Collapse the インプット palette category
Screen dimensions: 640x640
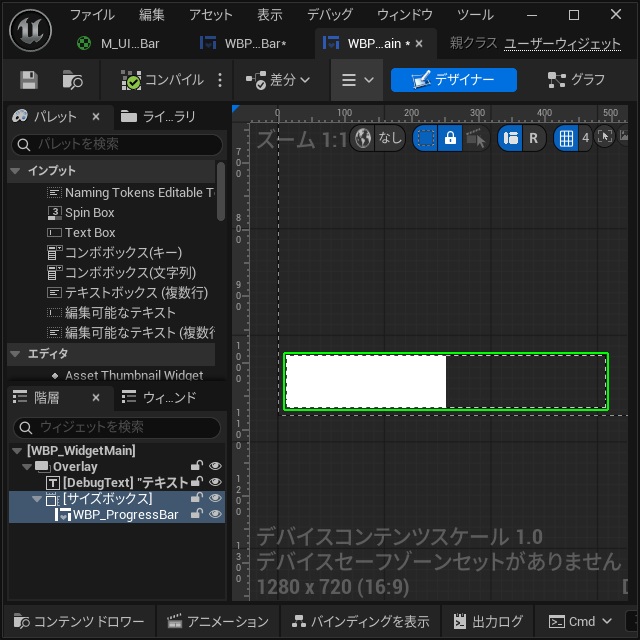coord(16,171)
